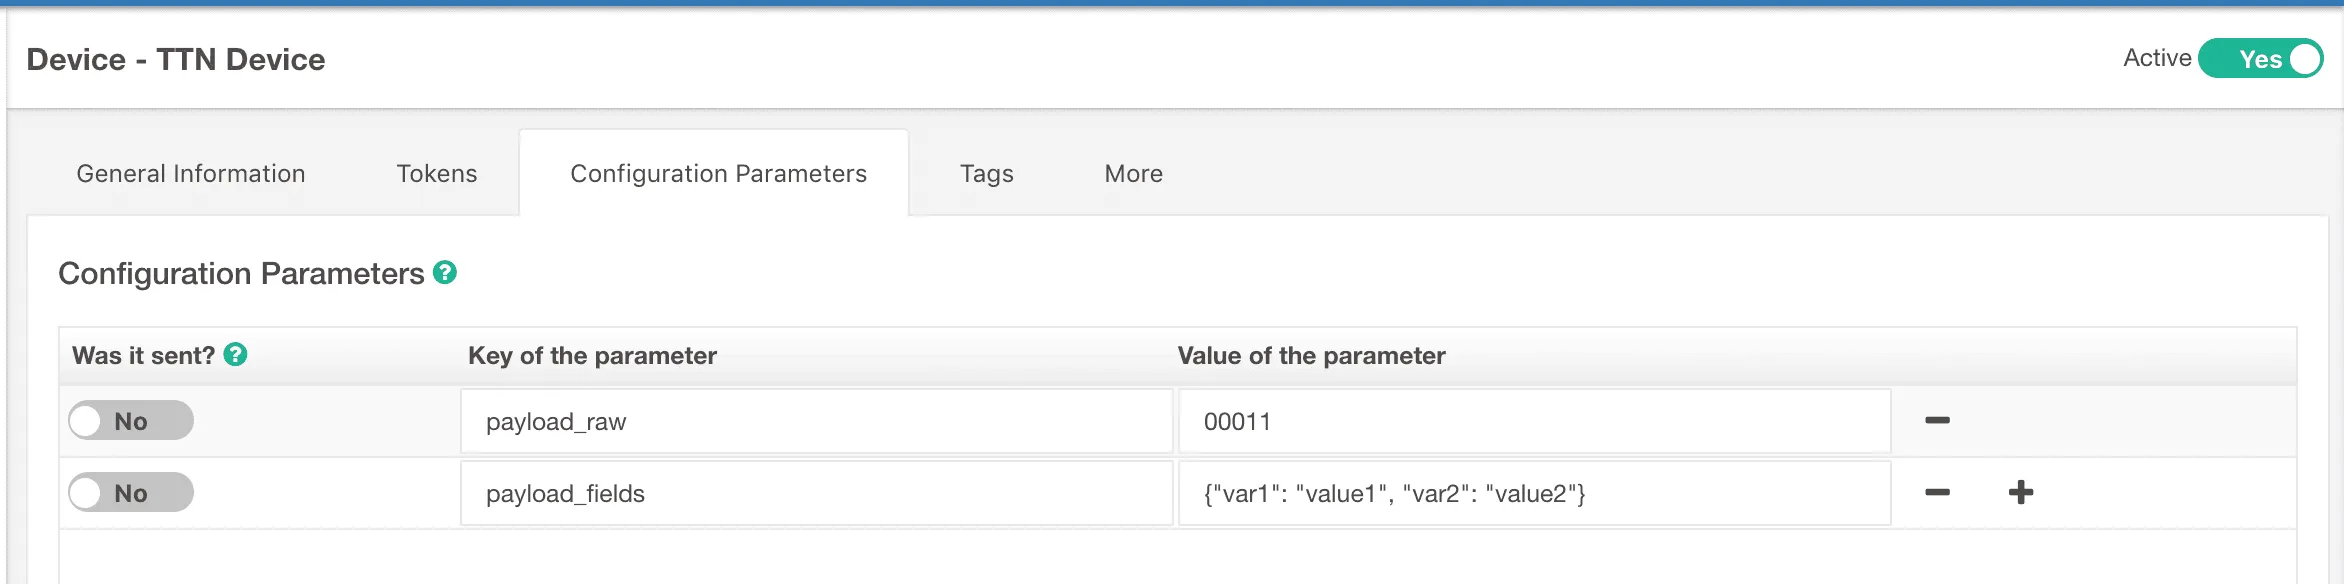The width and height of the screenshot is (2344, 584).
Task: Edit the value field containing 00011
Action: [x=1534, y=421]
